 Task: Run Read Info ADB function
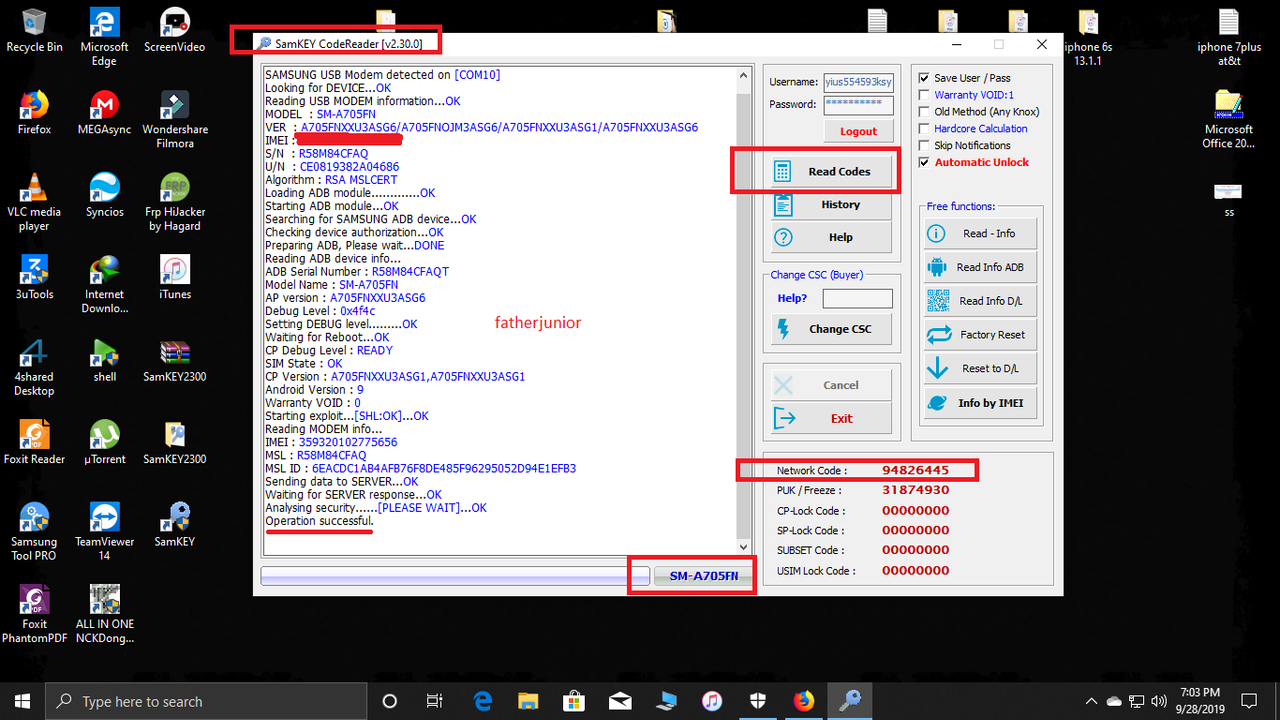[x=980, y=267]
